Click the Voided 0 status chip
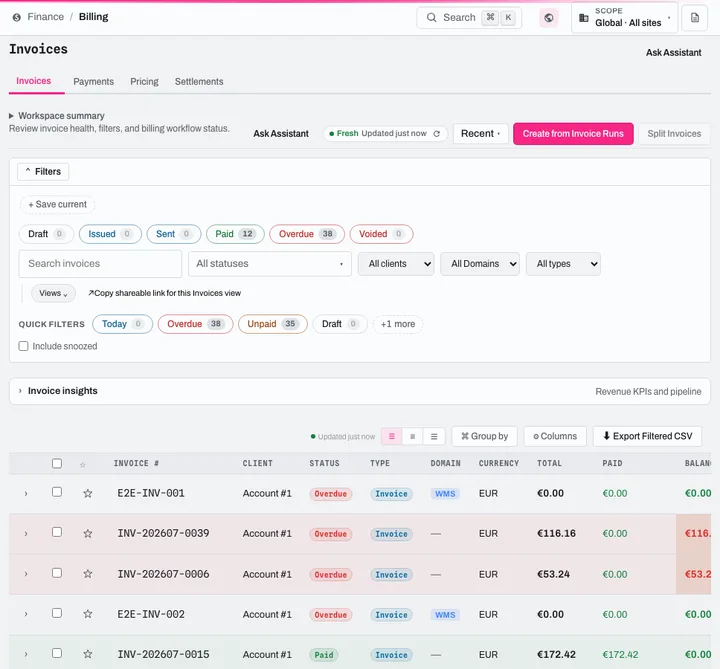The width and height of the screenshot is (720, 669). (381, 234)
